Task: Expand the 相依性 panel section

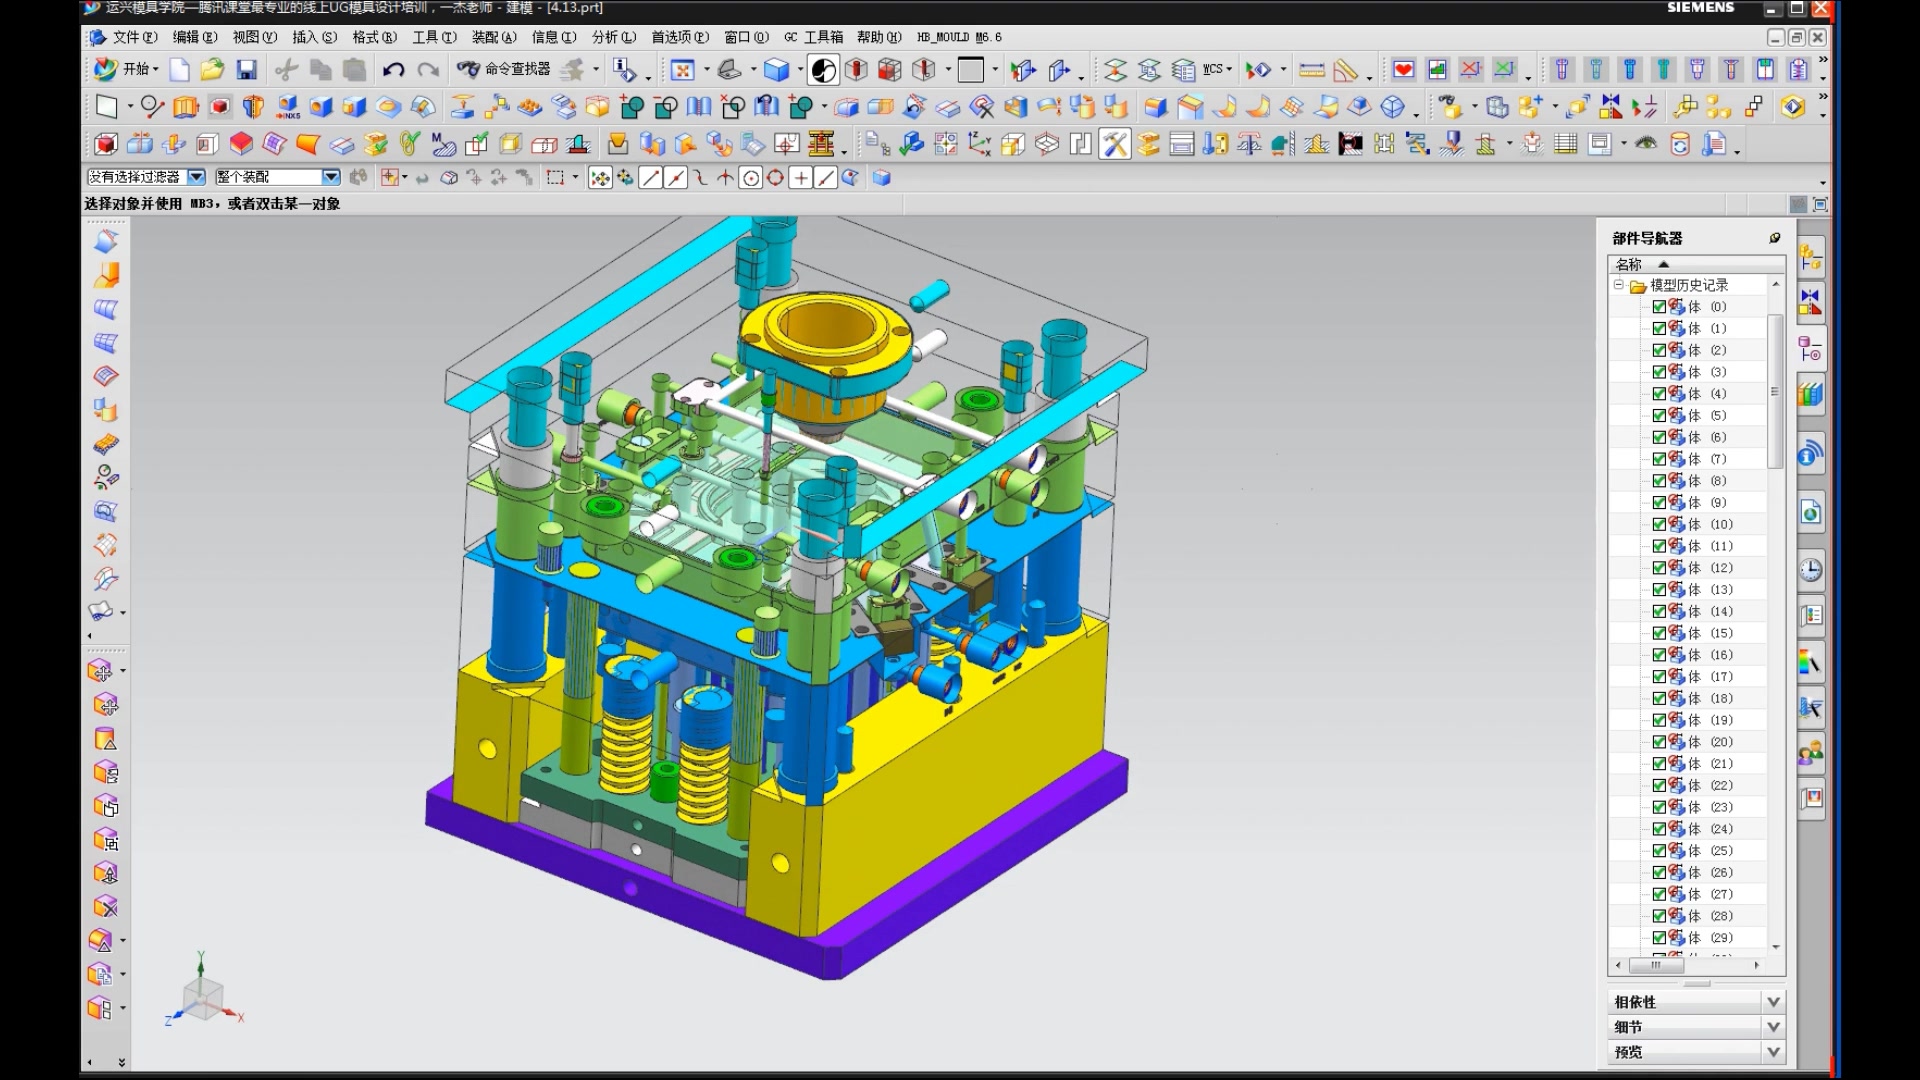Action: coord(1772,1001)
